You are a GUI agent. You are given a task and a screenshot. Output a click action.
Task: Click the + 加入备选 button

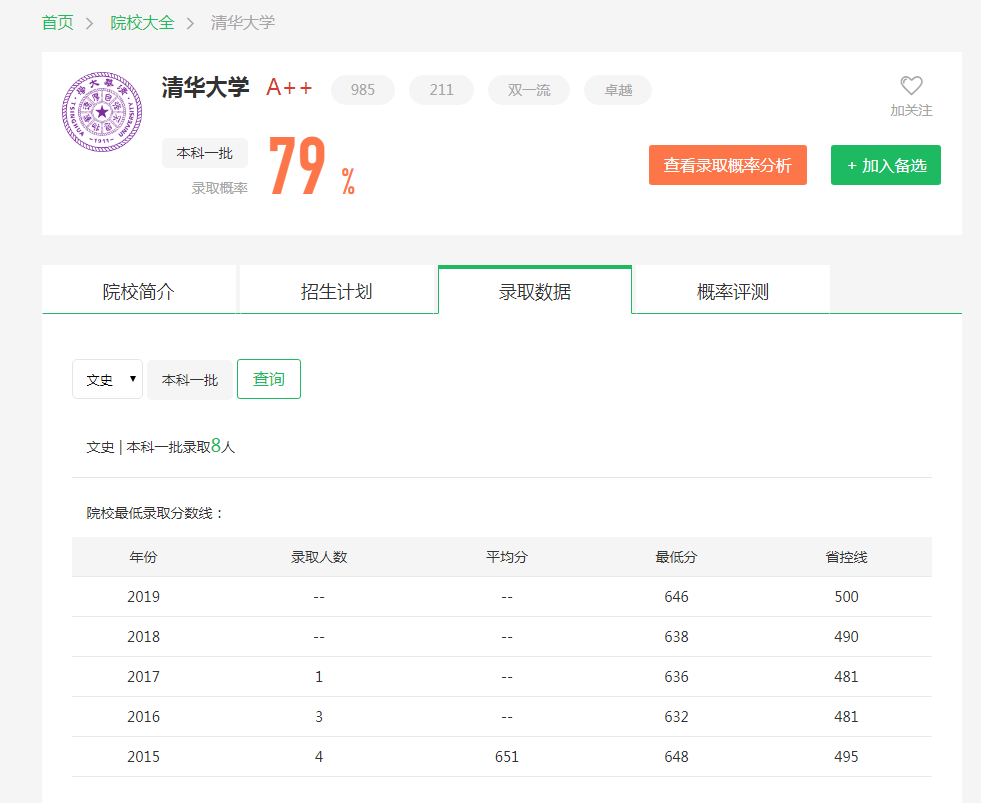tap(886, 165)
